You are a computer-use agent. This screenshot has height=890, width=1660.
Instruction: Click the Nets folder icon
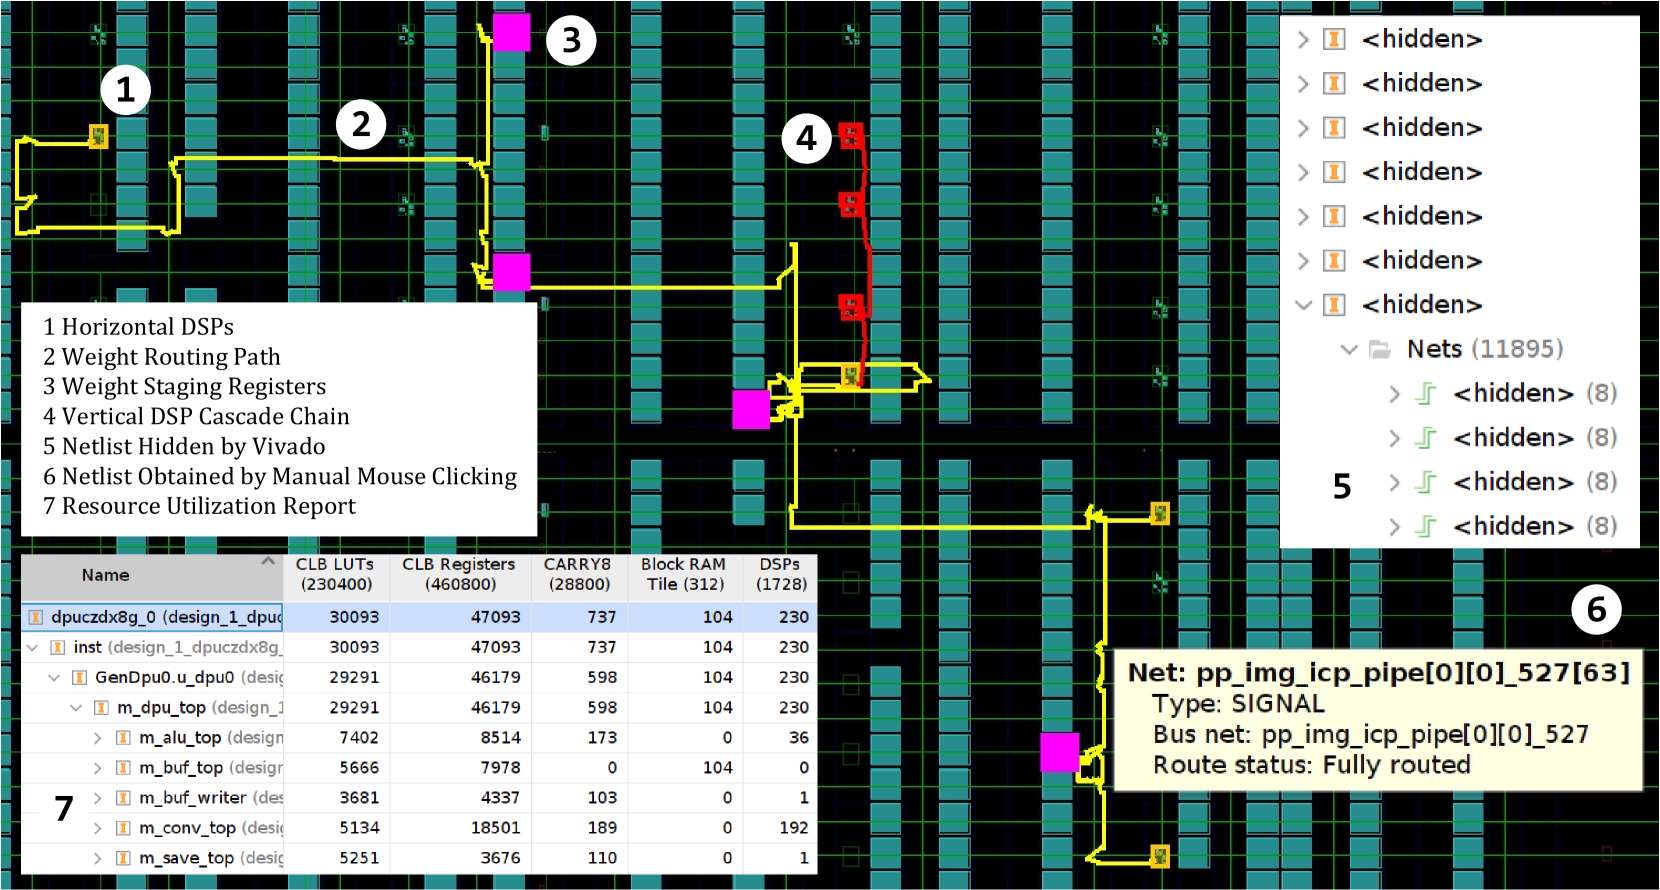[1380, 349]
